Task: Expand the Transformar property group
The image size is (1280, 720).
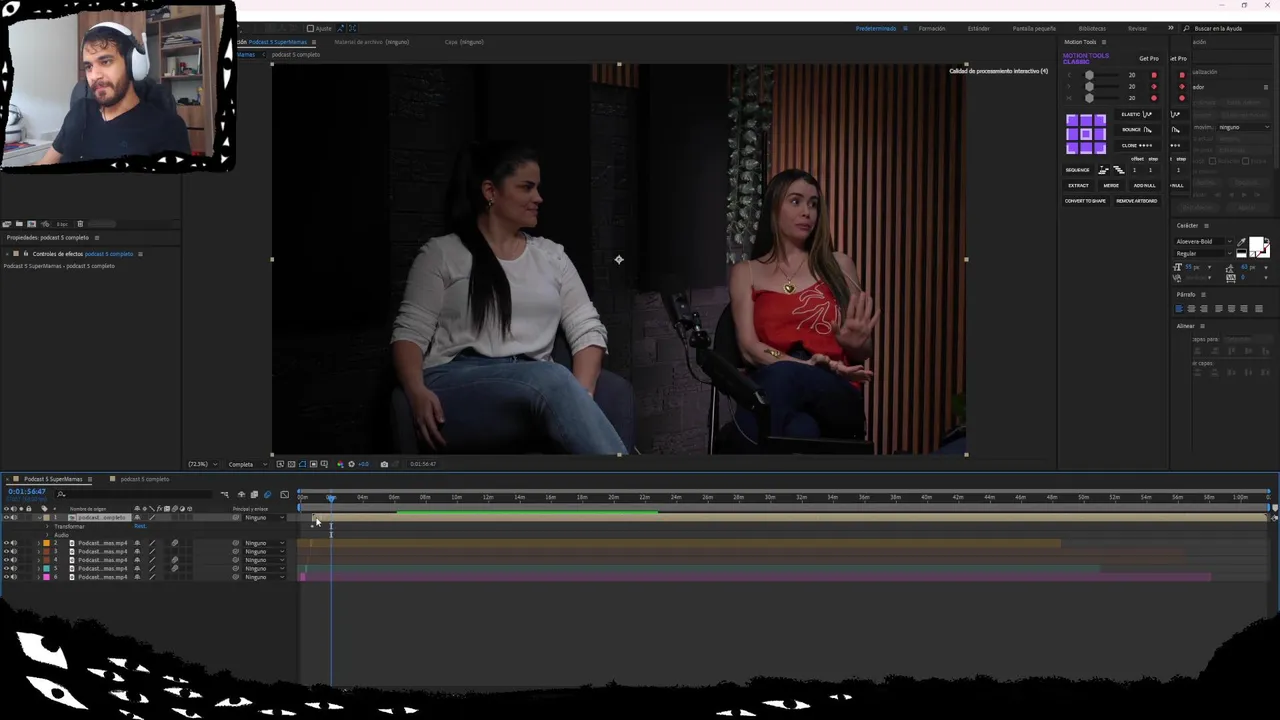Action: (x=47, y=526)
